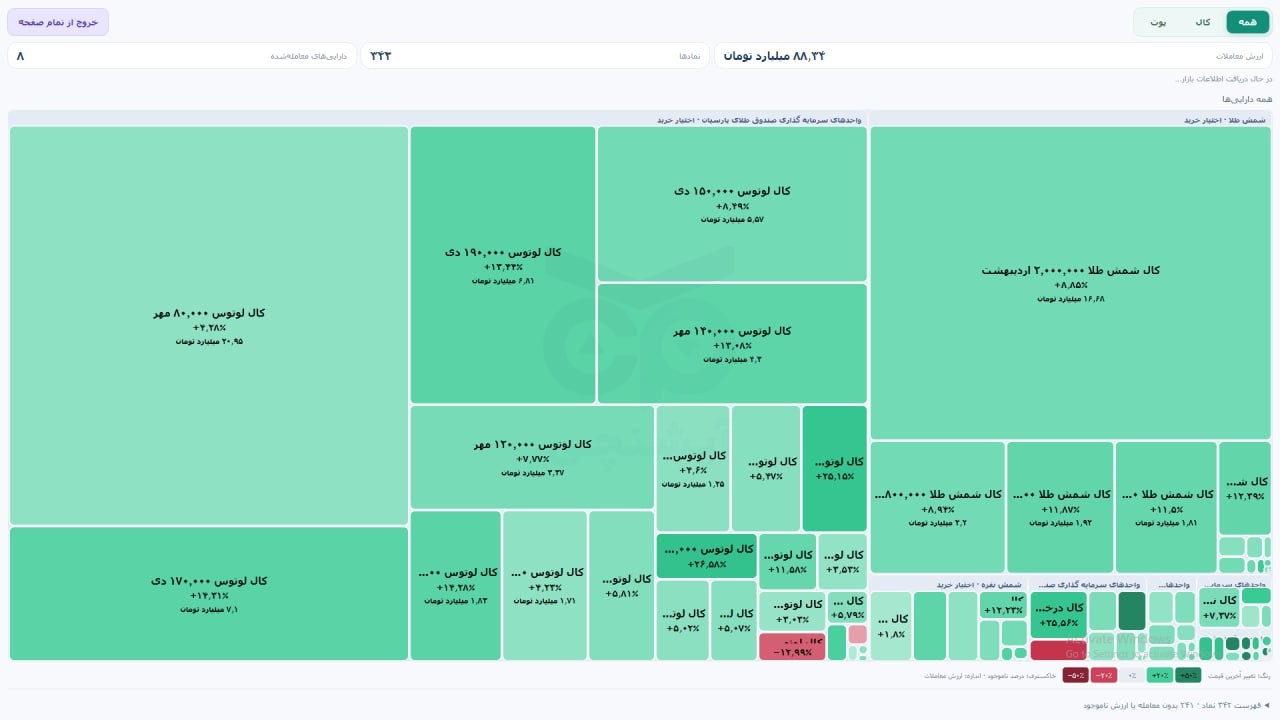Click the lotus call tile showing +5.02%
Screen dimensions: 1280x720
(683, 620)
